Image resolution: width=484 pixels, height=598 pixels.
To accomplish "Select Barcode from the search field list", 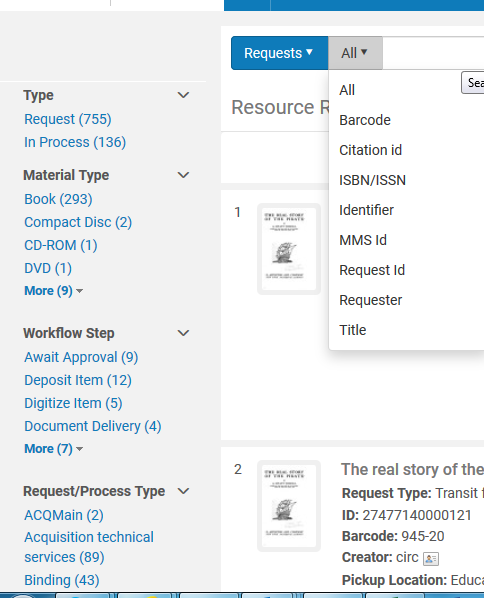I will coord(365,120).
